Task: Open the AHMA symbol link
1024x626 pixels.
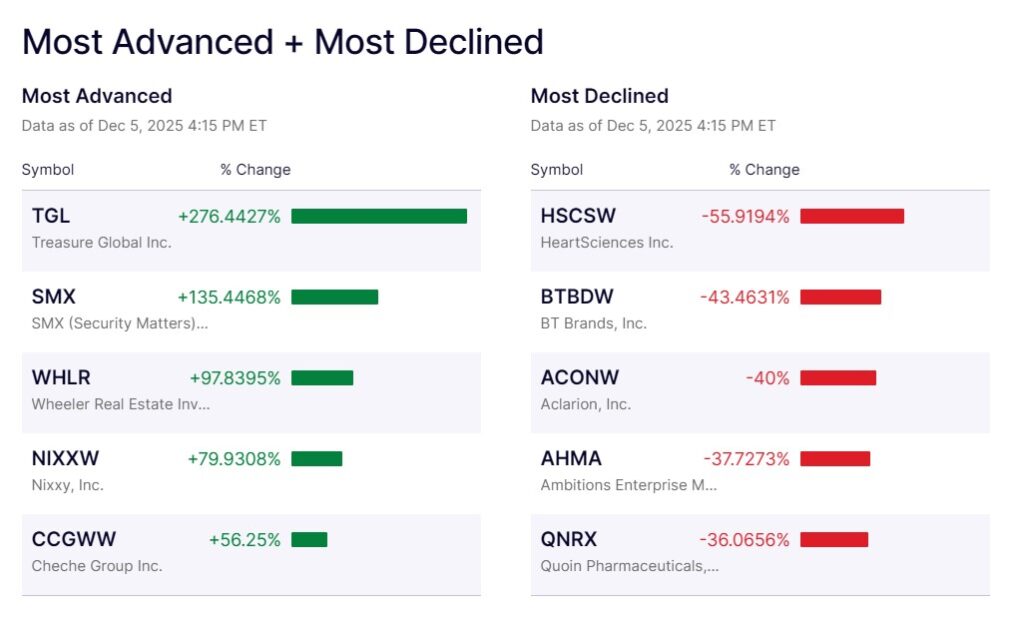Action: (x=571, y=459)
